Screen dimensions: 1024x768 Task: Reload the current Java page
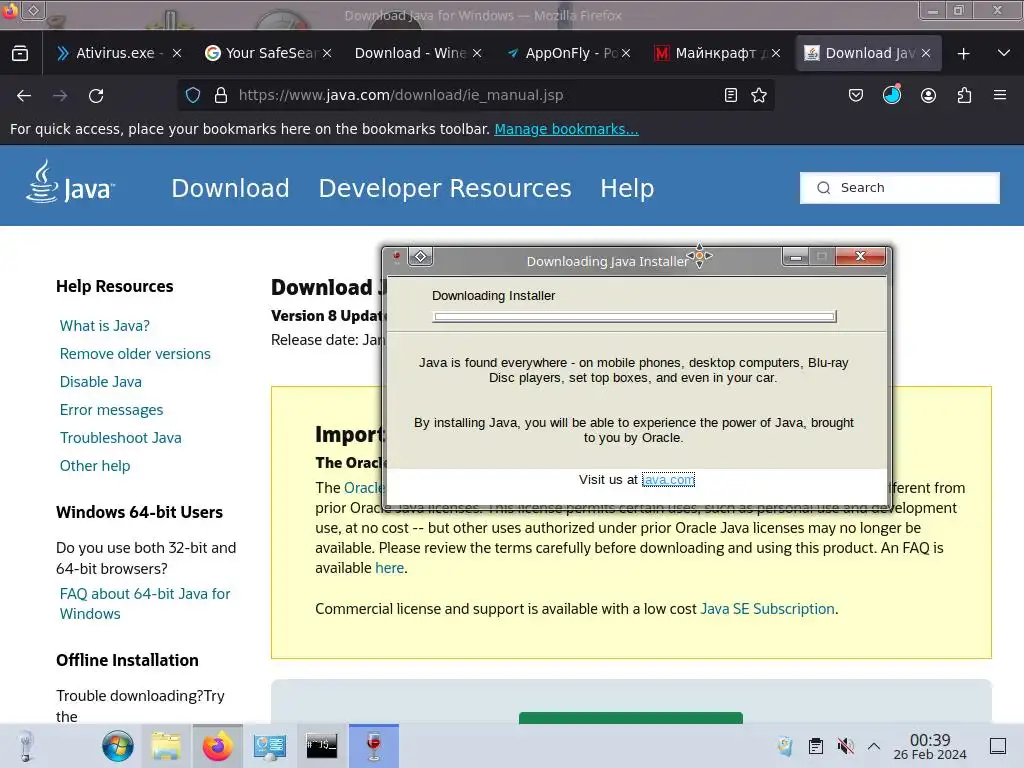click(x=96, y=95)
